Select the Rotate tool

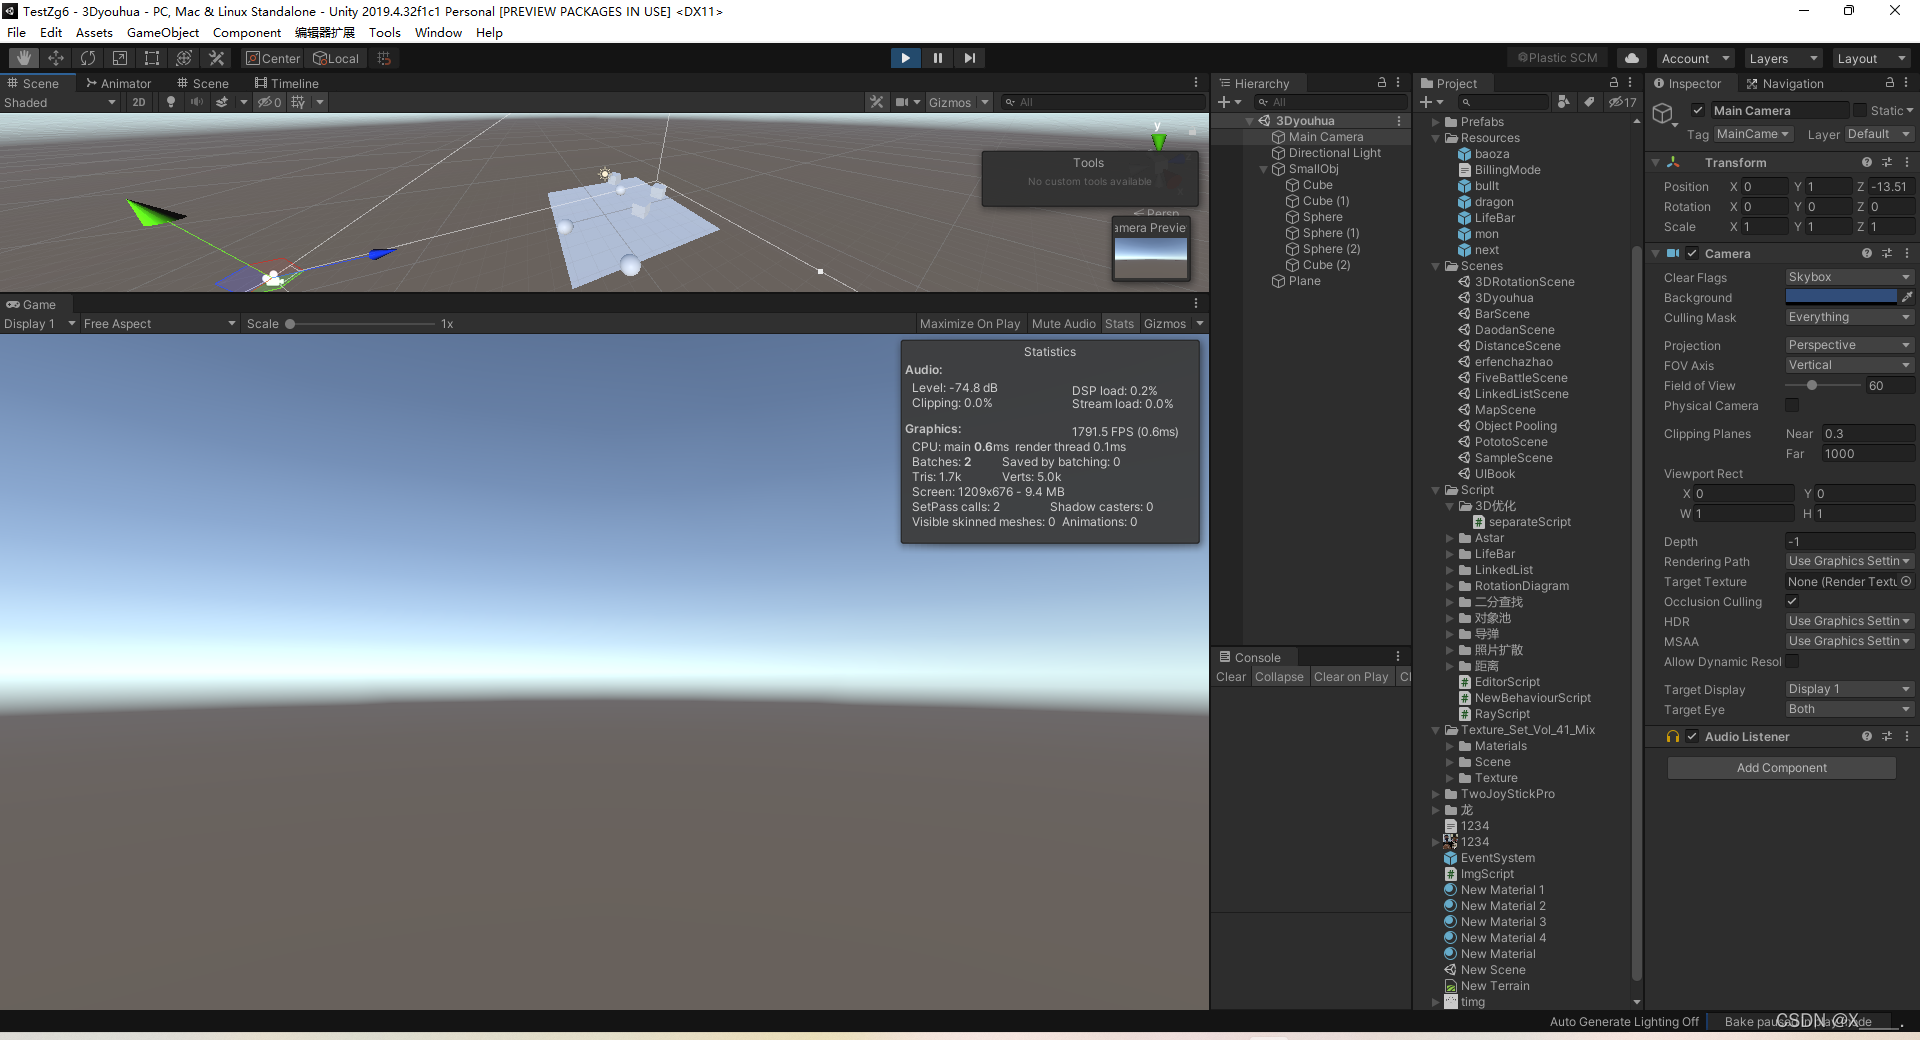coord(88,58)
